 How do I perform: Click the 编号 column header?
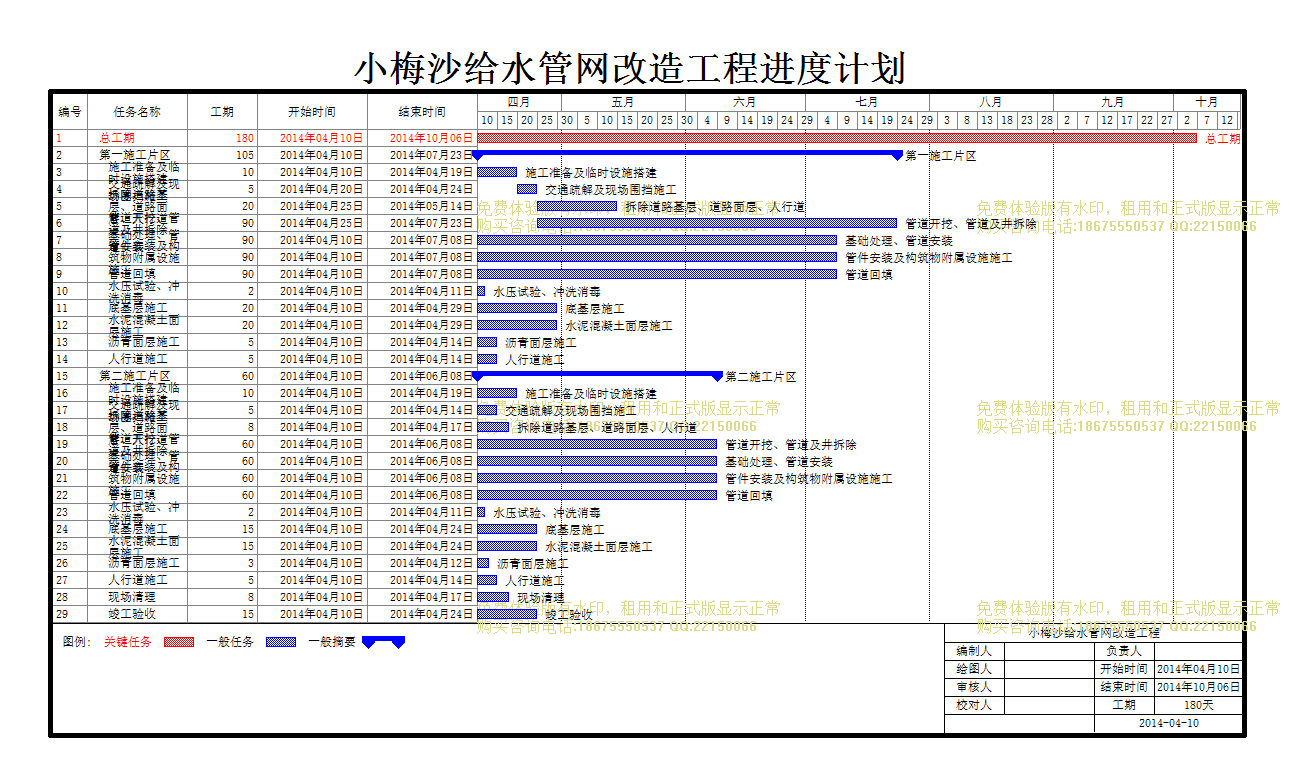pos(69,112)
